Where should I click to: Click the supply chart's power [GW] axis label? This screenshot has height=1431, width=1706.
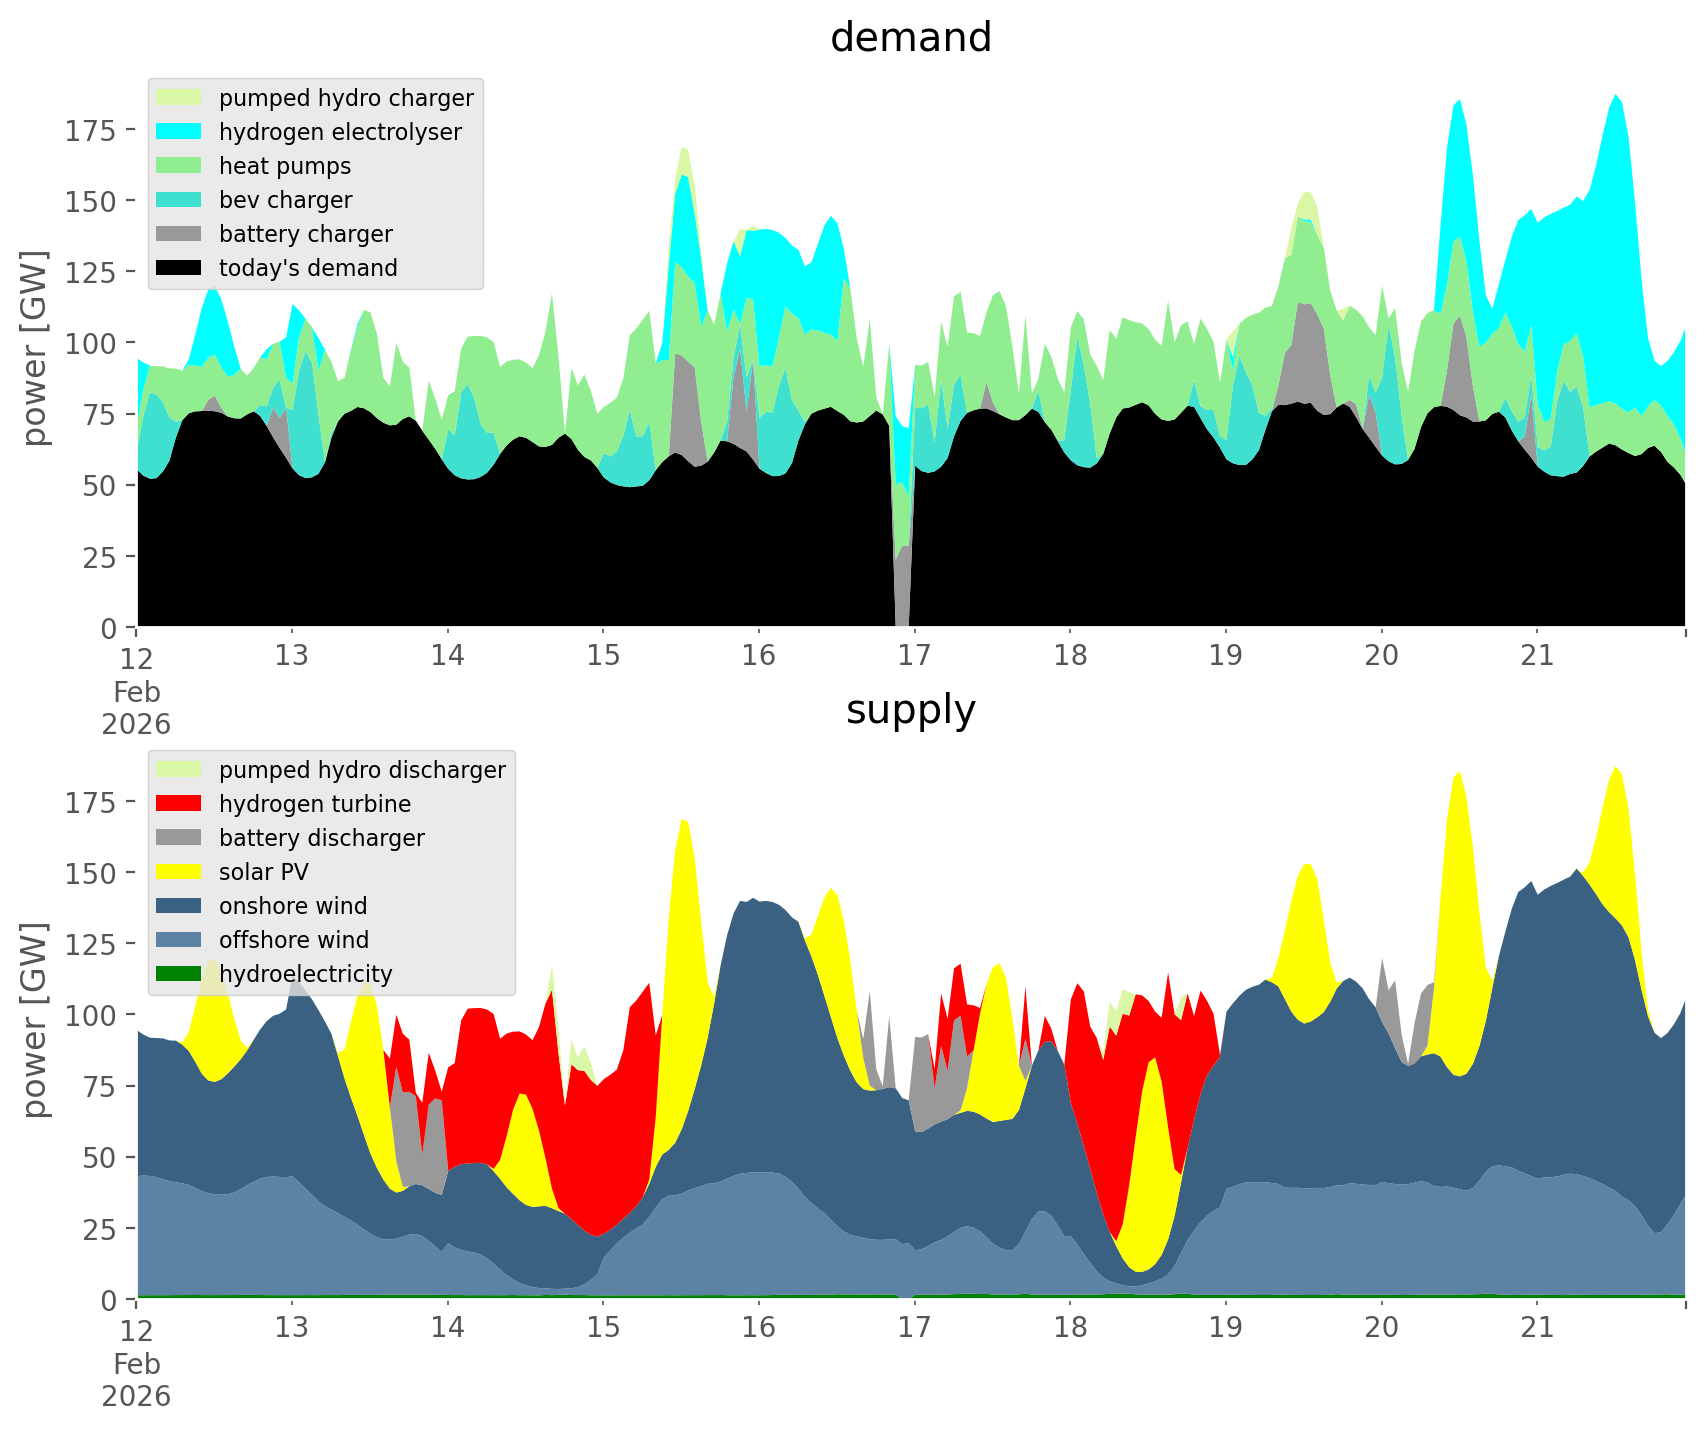tap(35, 1019)
